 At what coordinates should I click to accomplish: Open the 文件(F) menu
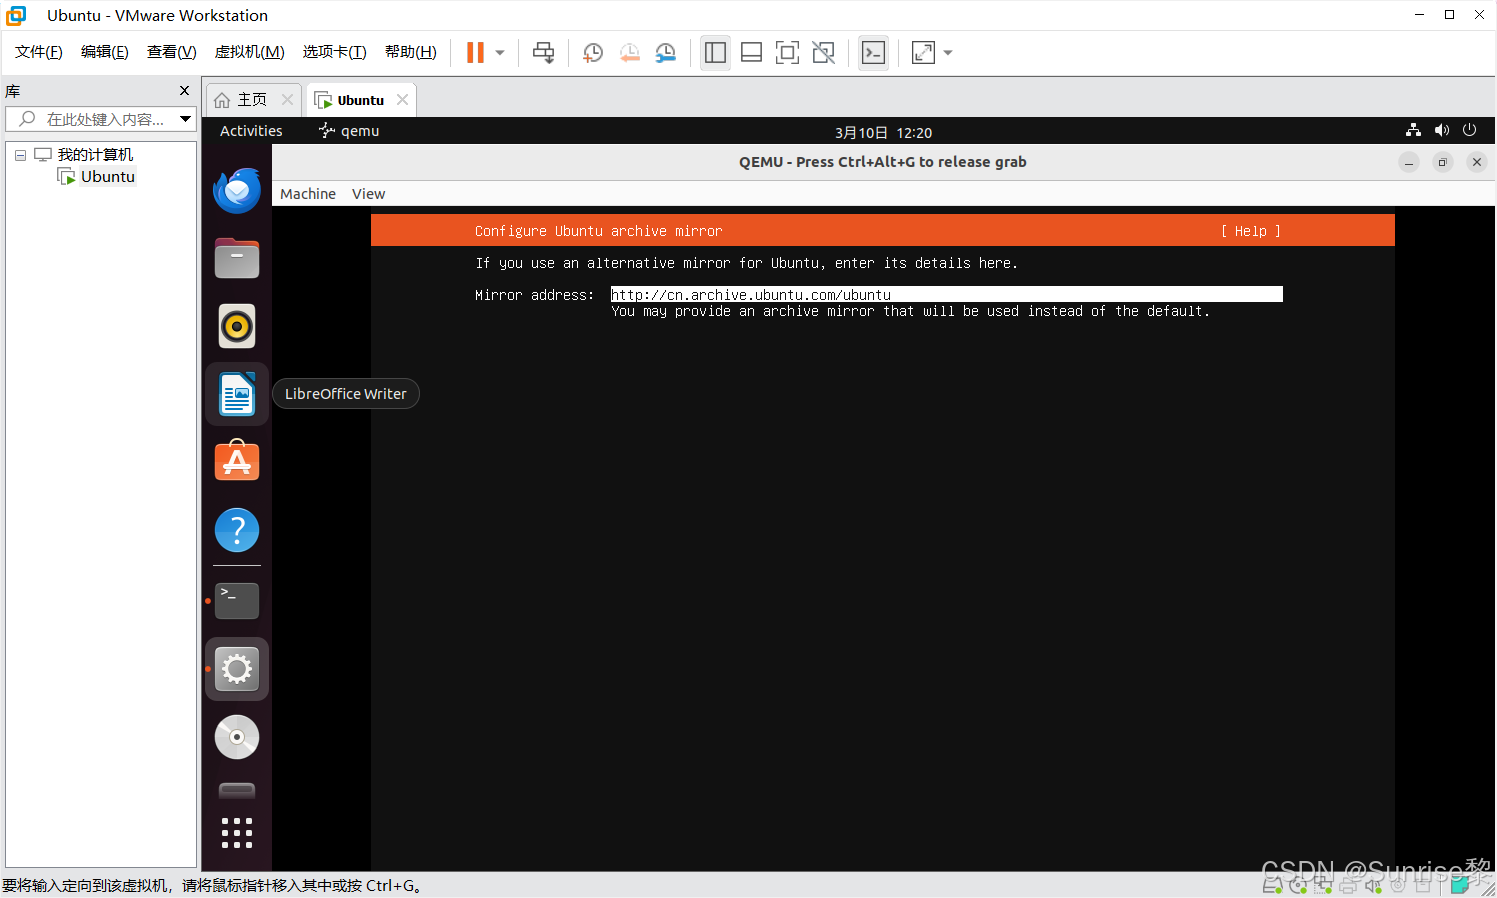[39, 52]
